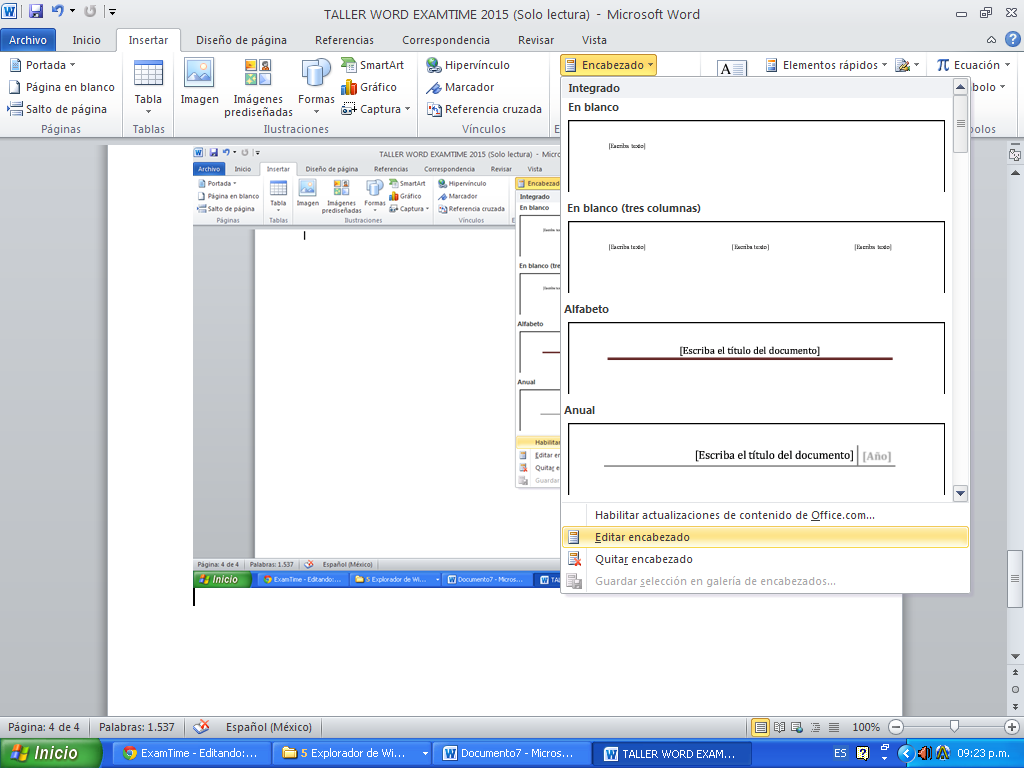Open the Referencias ribbon tab

coord(344,40)
